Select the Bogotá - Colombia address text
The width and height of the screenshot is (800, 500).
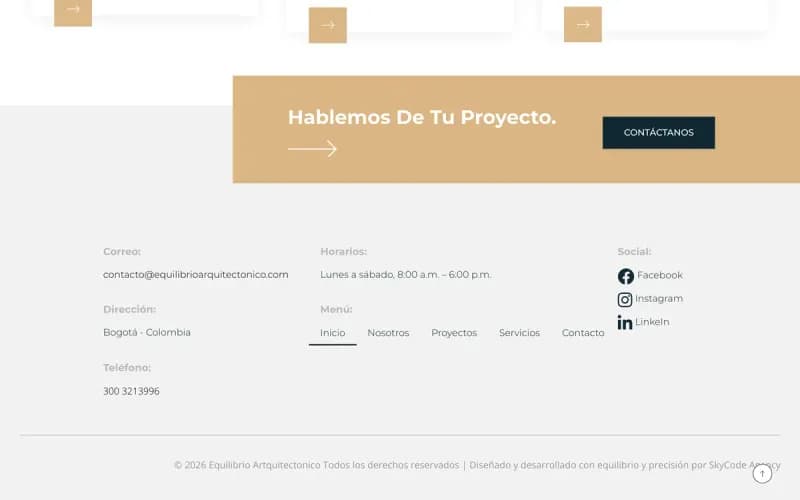point(147,332)
